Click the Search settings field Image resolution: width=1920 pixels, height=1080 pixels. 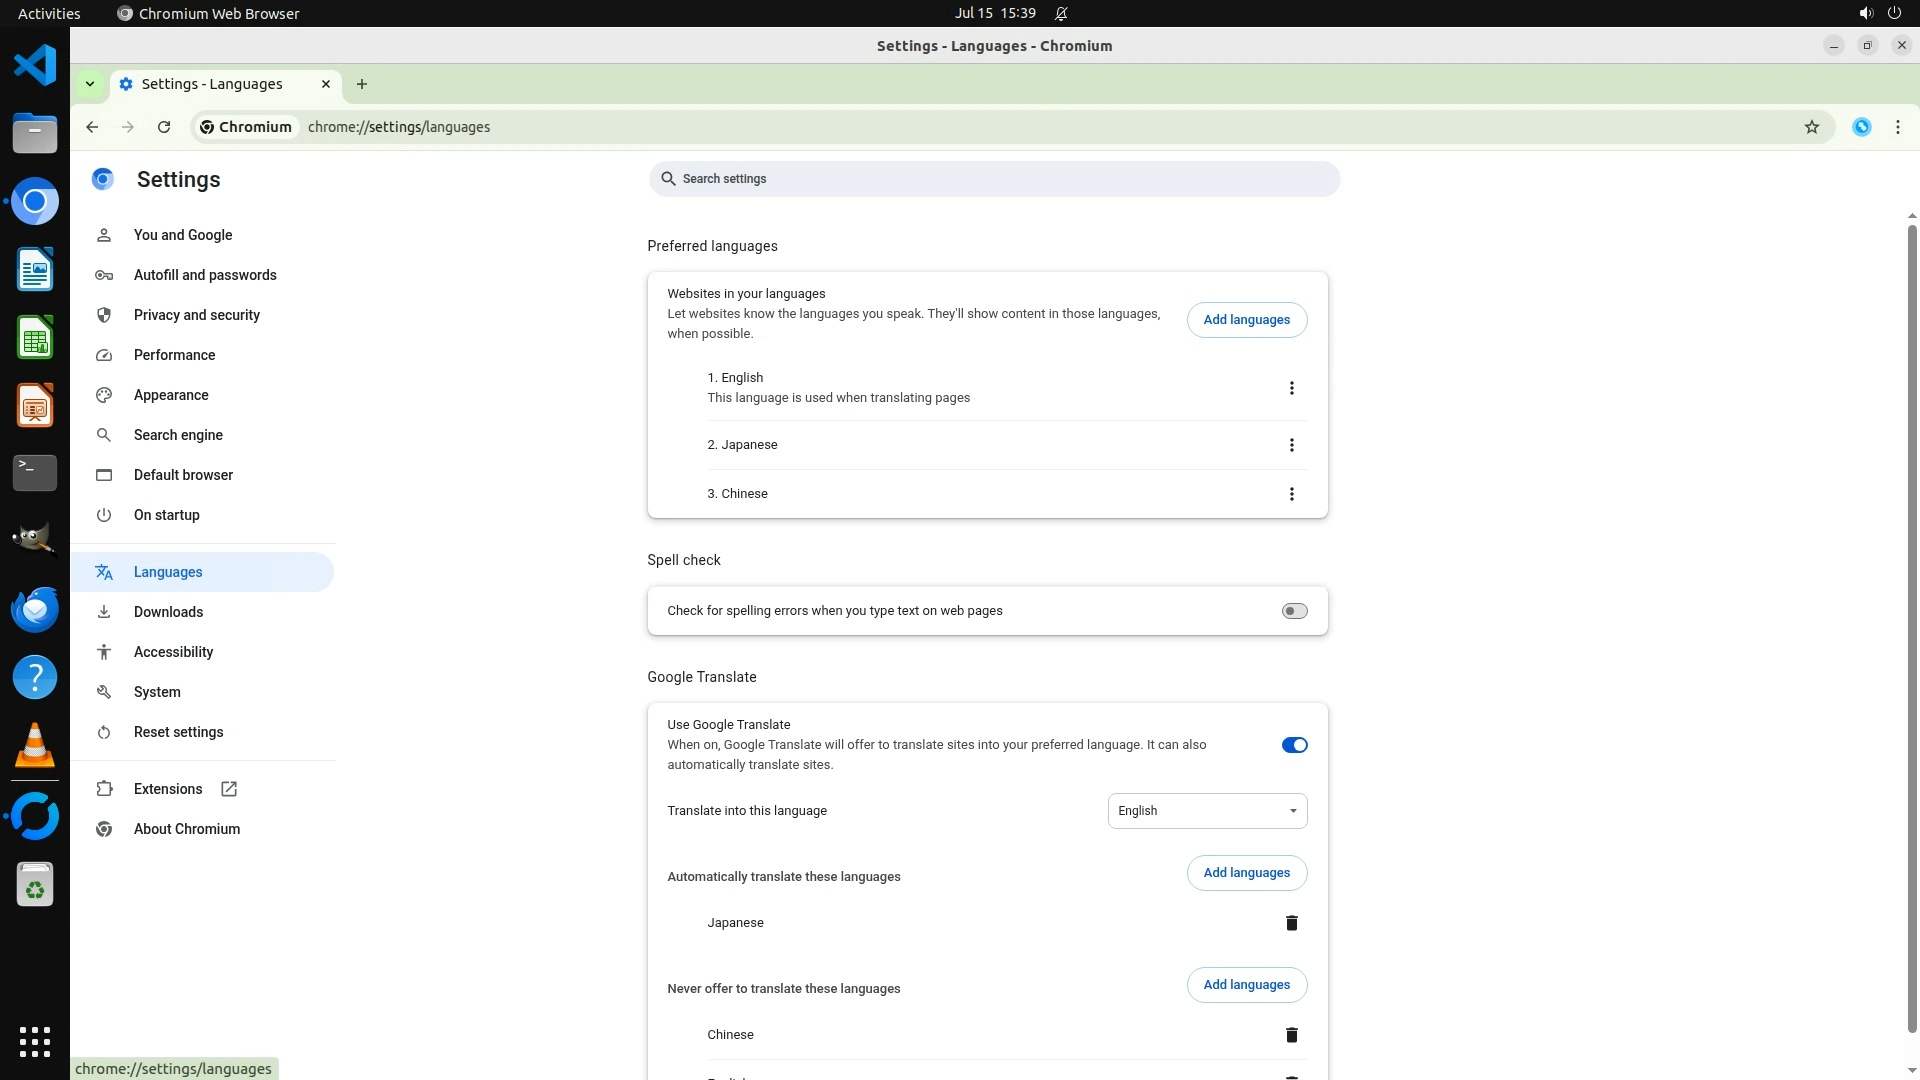(x=993, y=179)
